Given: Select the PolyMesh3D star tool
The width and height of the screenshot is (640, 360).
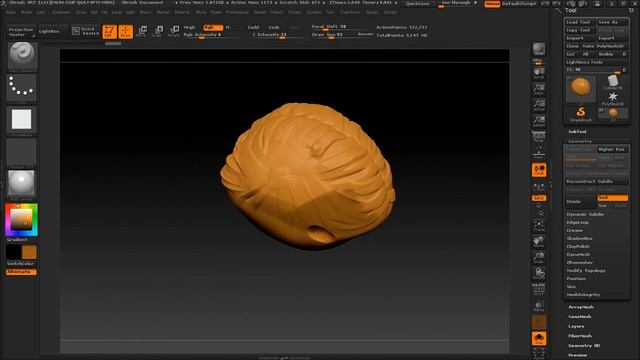Looking at the screenshot, I should point(613,98).
